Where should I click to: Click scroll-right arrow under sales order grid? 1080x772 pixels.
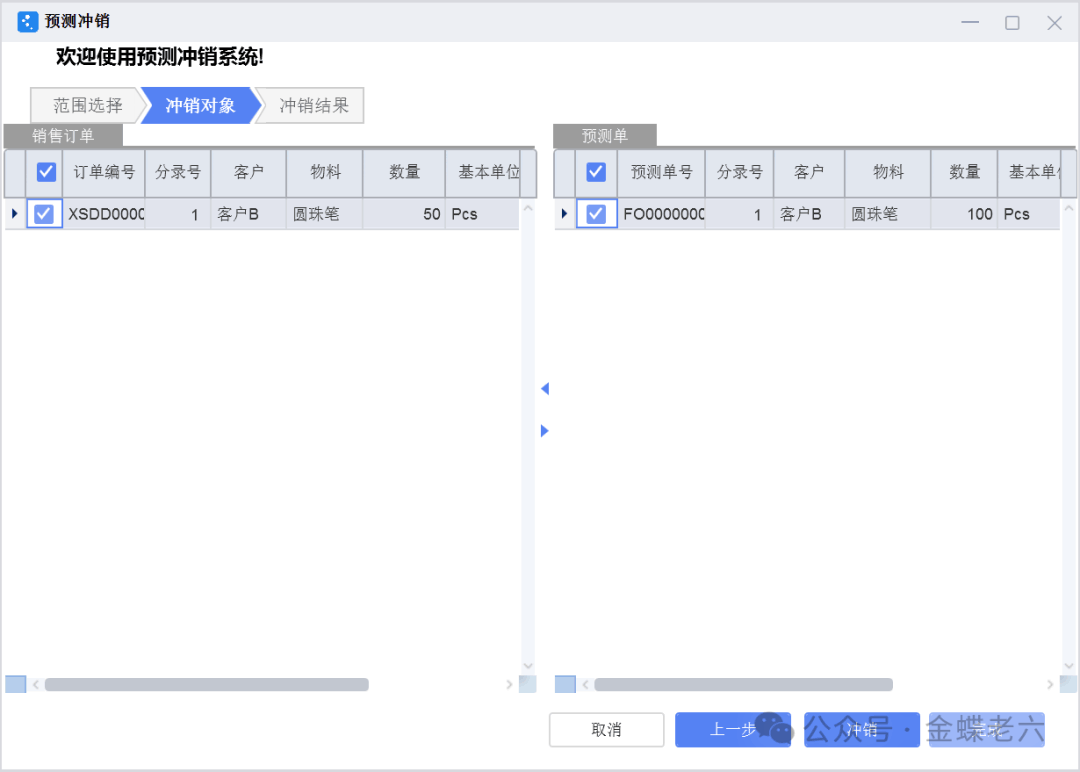click(509, 685)
